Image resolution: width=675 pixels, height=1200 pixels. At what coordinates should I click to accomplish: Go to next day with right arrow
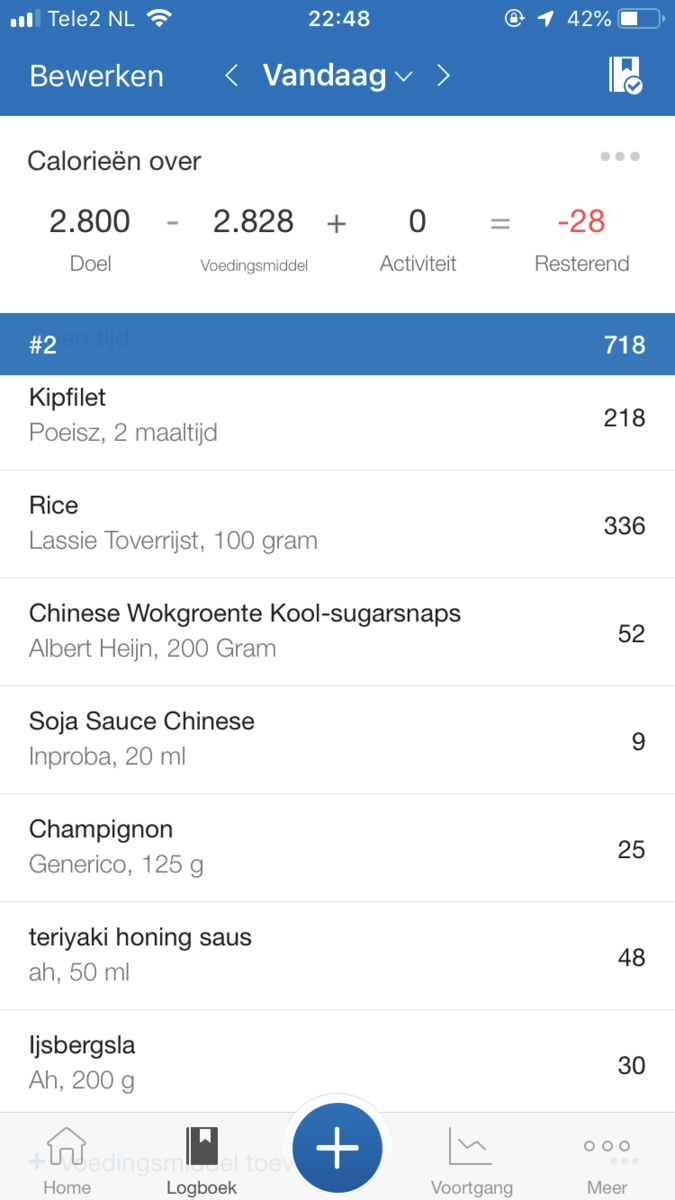(444, 76)
